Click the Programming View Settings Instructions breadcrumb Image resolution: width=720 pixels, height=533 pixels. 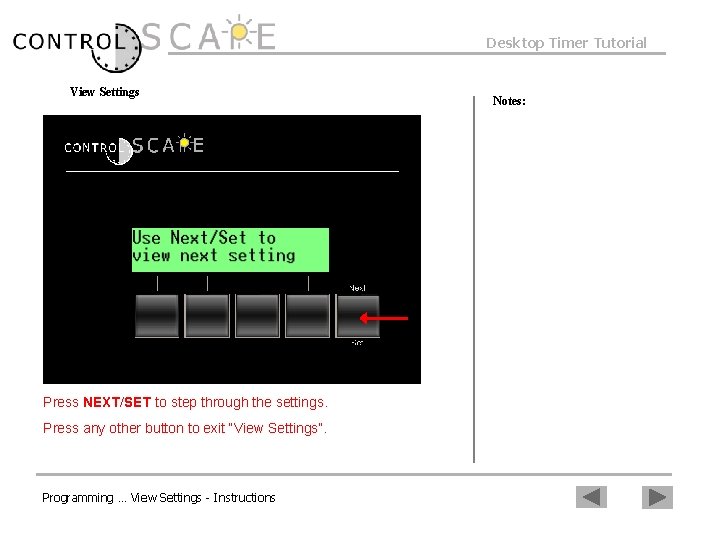coord(158,498)
